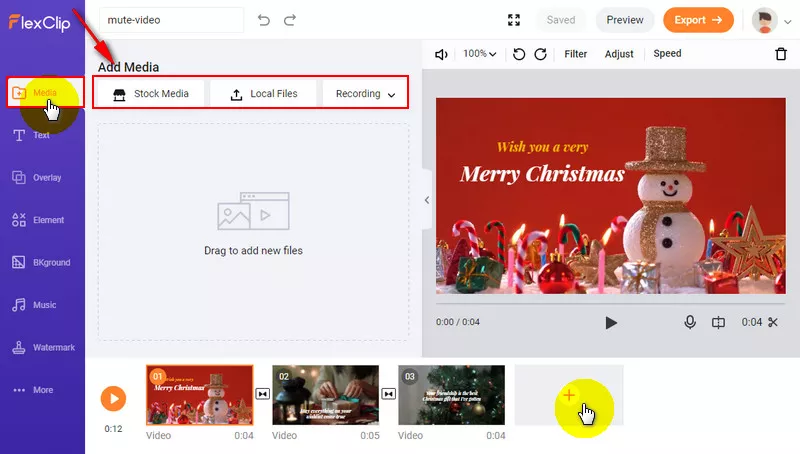
Task: Rotate clip clockwise
Action: point(540,54)
